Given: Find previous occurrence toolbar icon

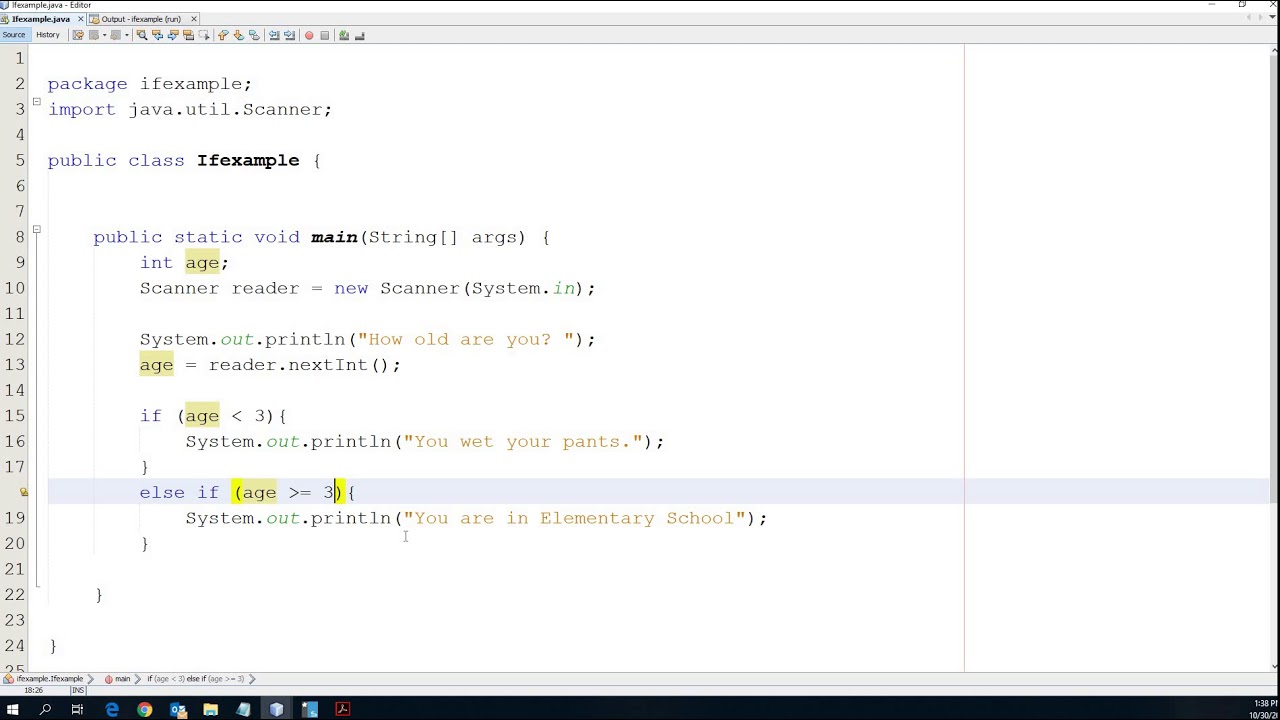Looking at the screenshot, I should (x=157, y=35).
